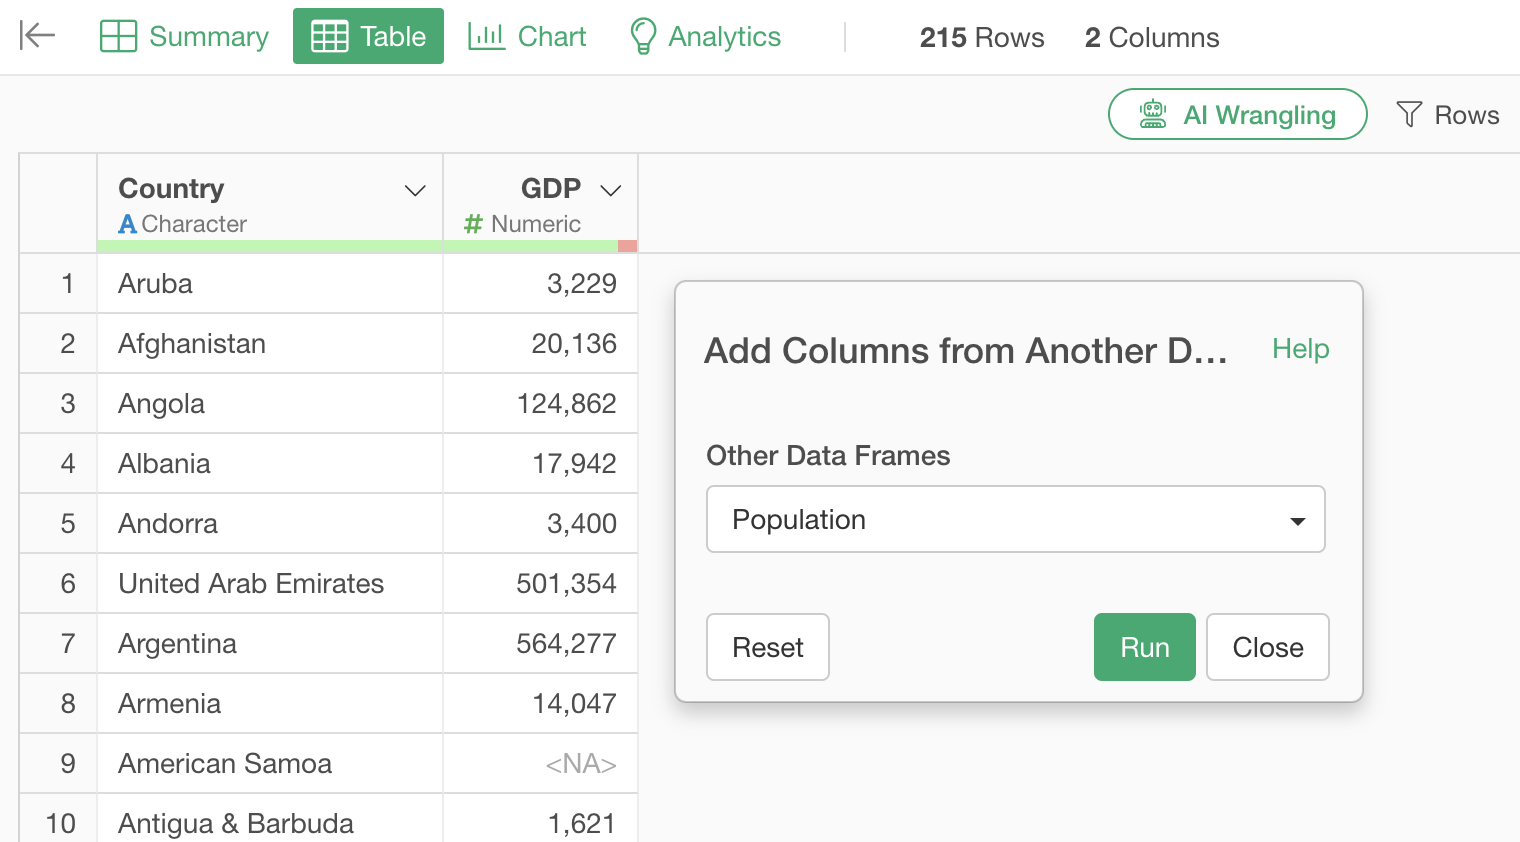
Task: Open the Summary view tab
Action: click(x=185, y=36)
